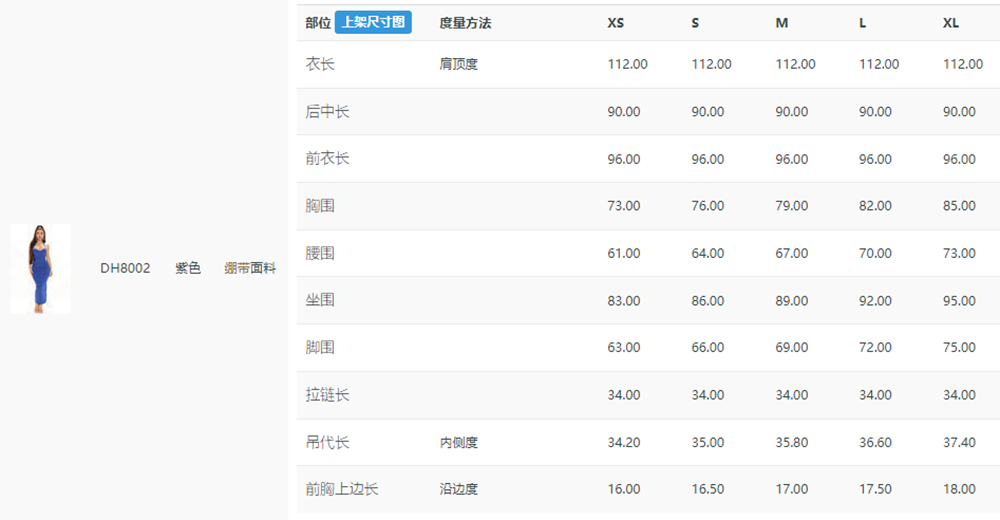
Task: Select the DH8002 product code
Action: 125,268
